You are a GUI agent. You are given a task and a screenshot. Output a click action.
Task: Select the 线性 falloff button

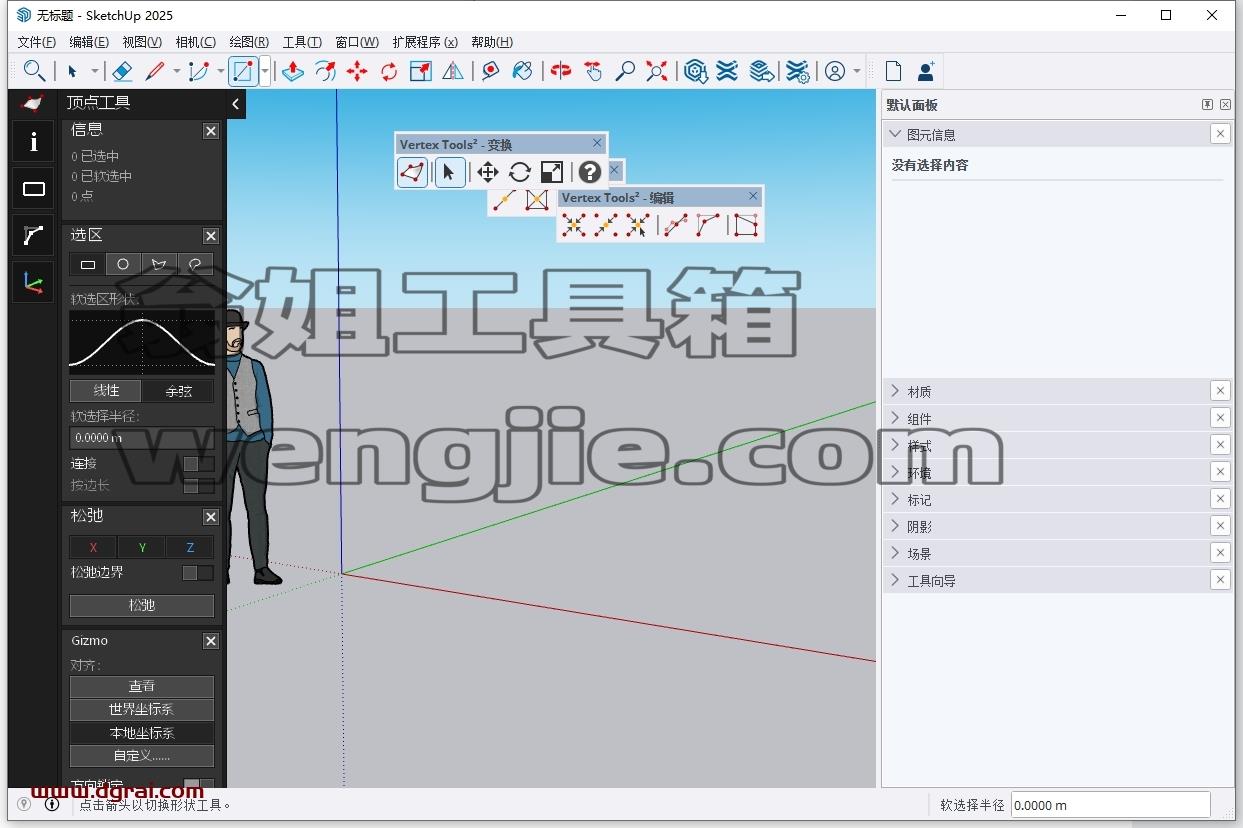coord(106,391)
